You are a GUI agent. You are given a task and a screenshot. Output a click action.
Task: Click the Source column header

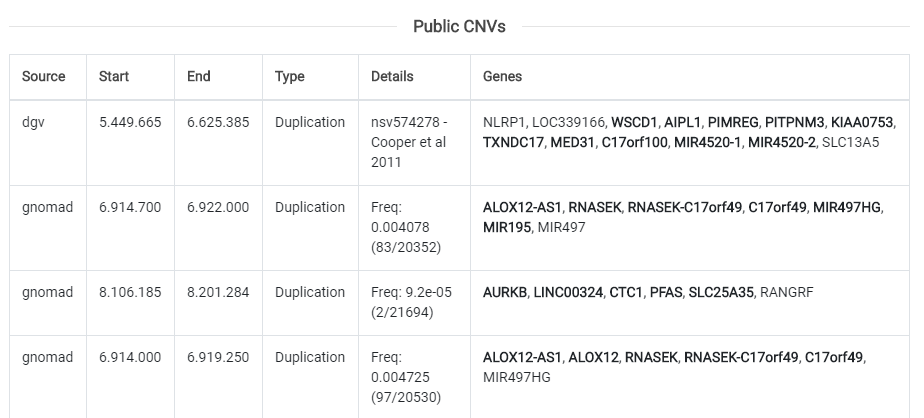44,76
